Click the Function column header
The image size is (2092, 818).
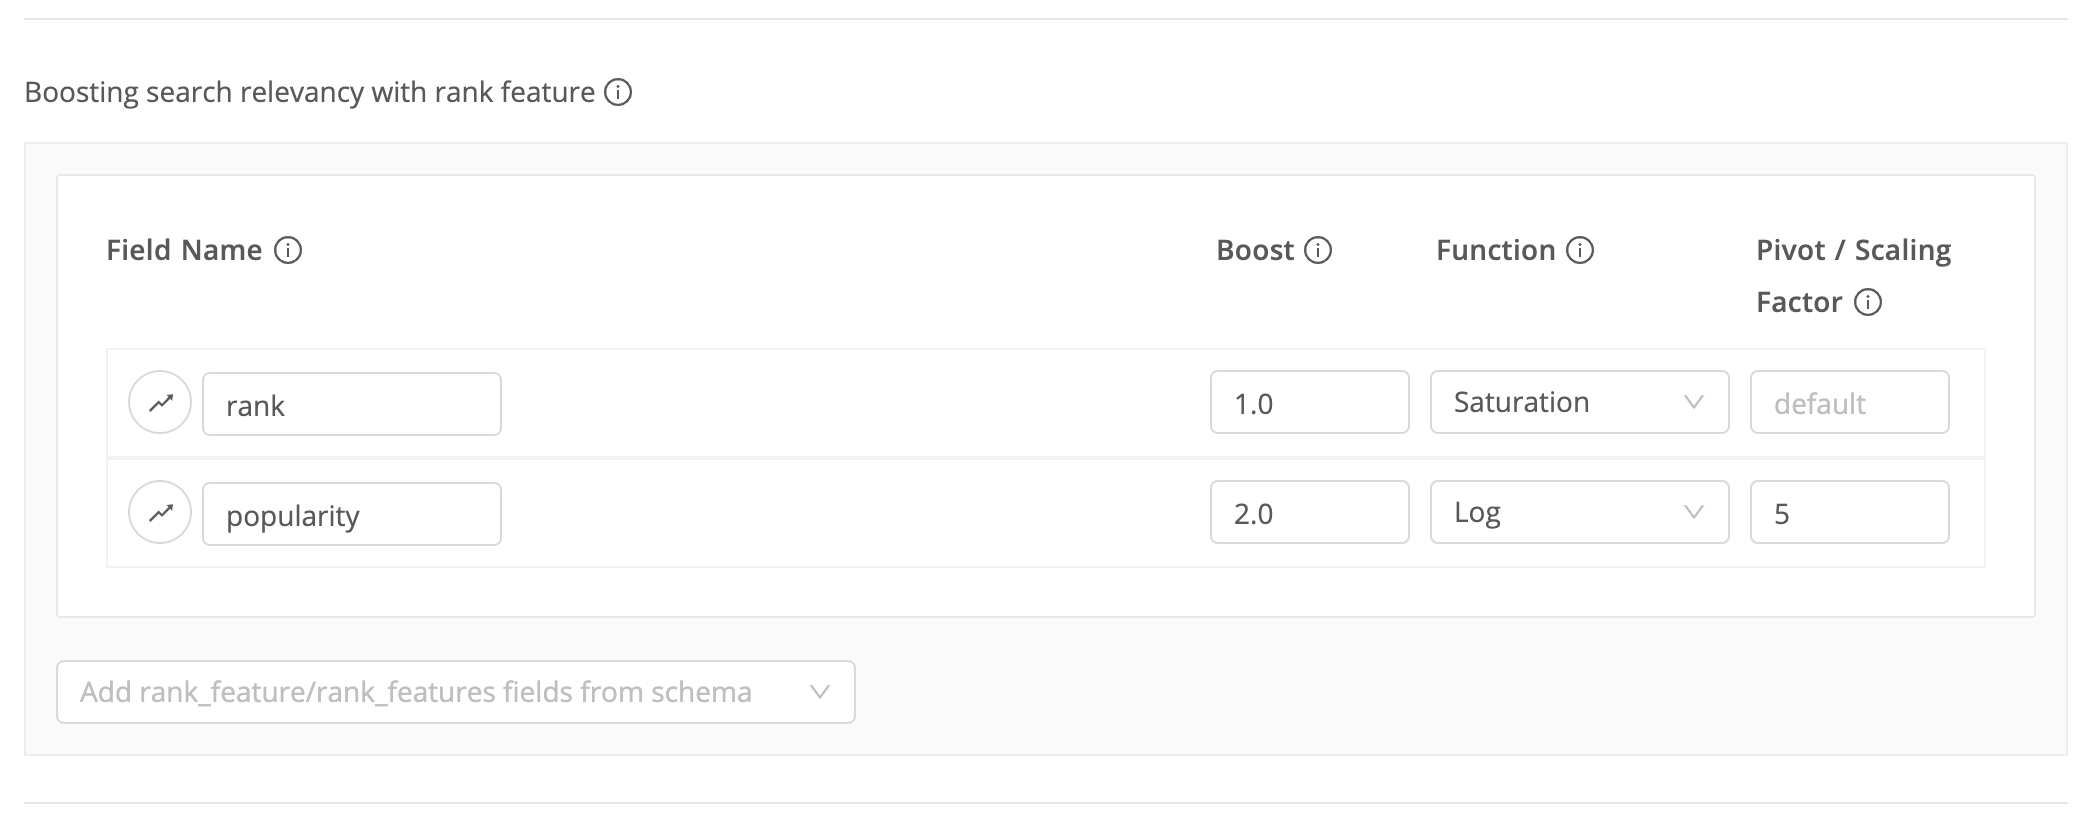[1496, 251]
